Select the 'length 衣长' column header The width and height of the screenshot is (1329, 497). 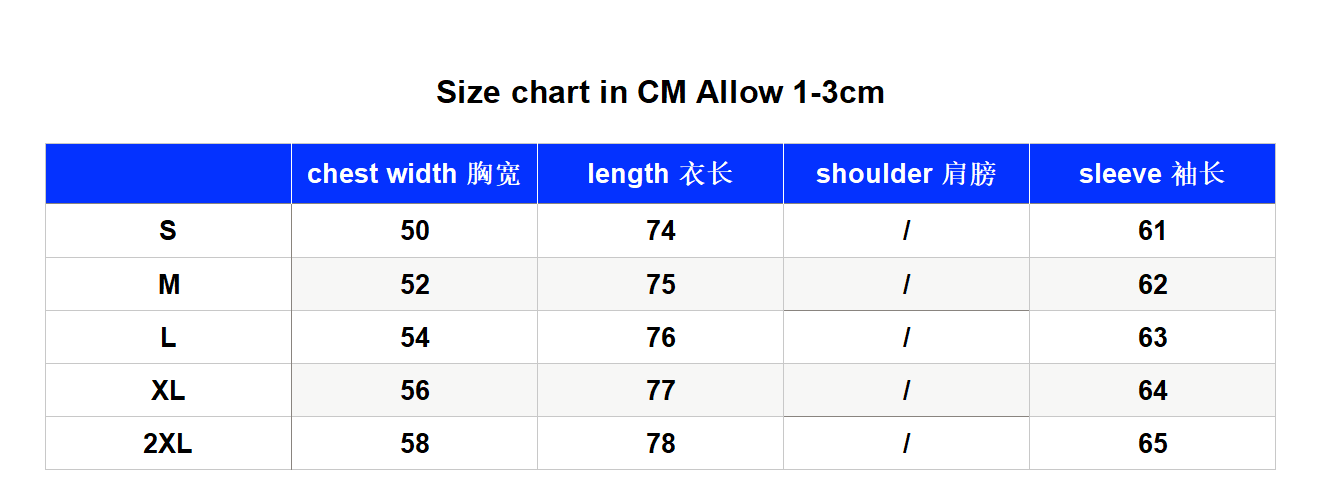[x=660, y=174]
